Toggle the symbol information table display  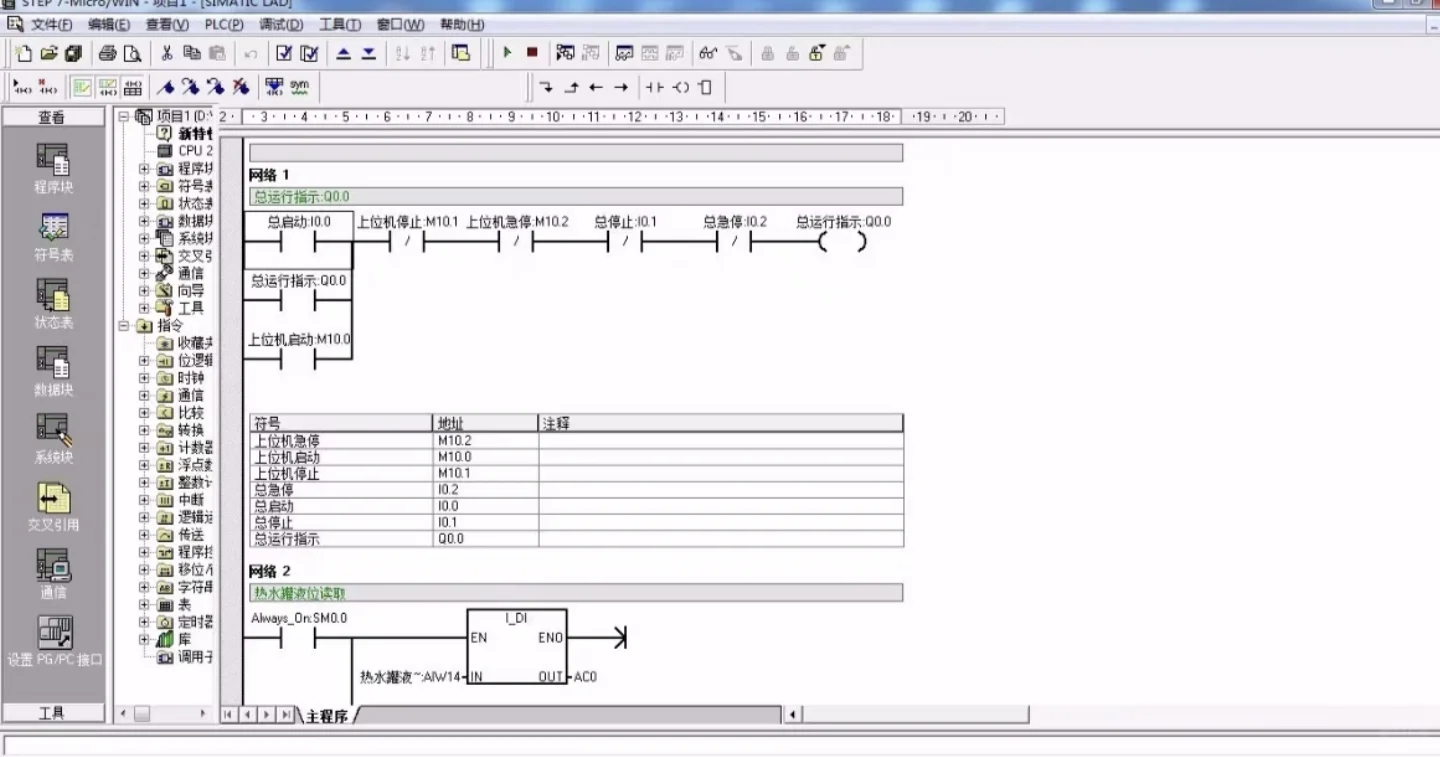click(x=132, y=87)
